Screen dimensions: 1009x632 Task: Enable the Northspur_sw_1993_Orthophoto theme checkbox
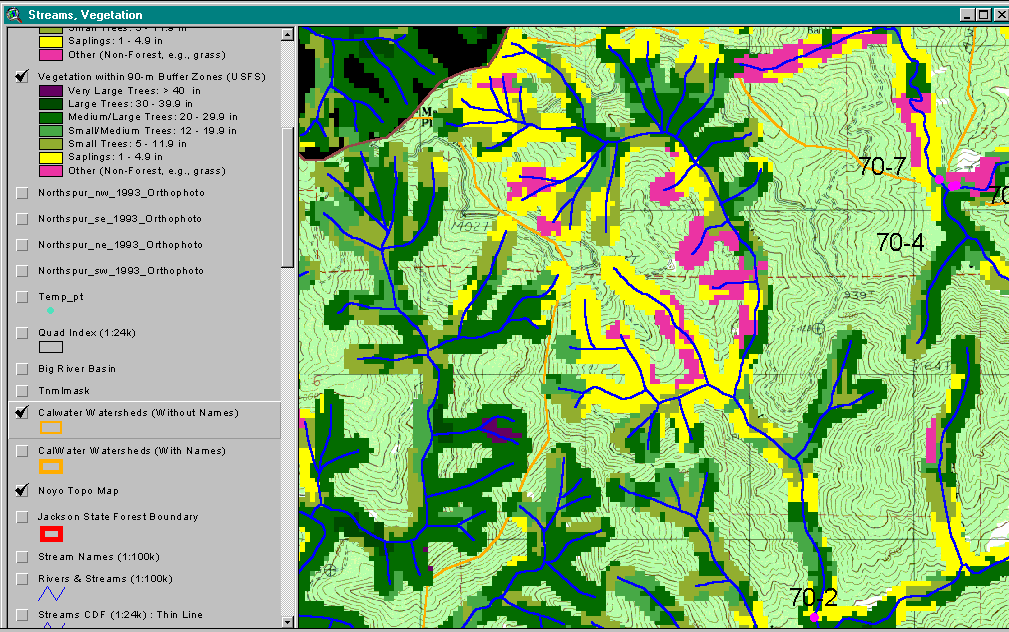(22, 271)
